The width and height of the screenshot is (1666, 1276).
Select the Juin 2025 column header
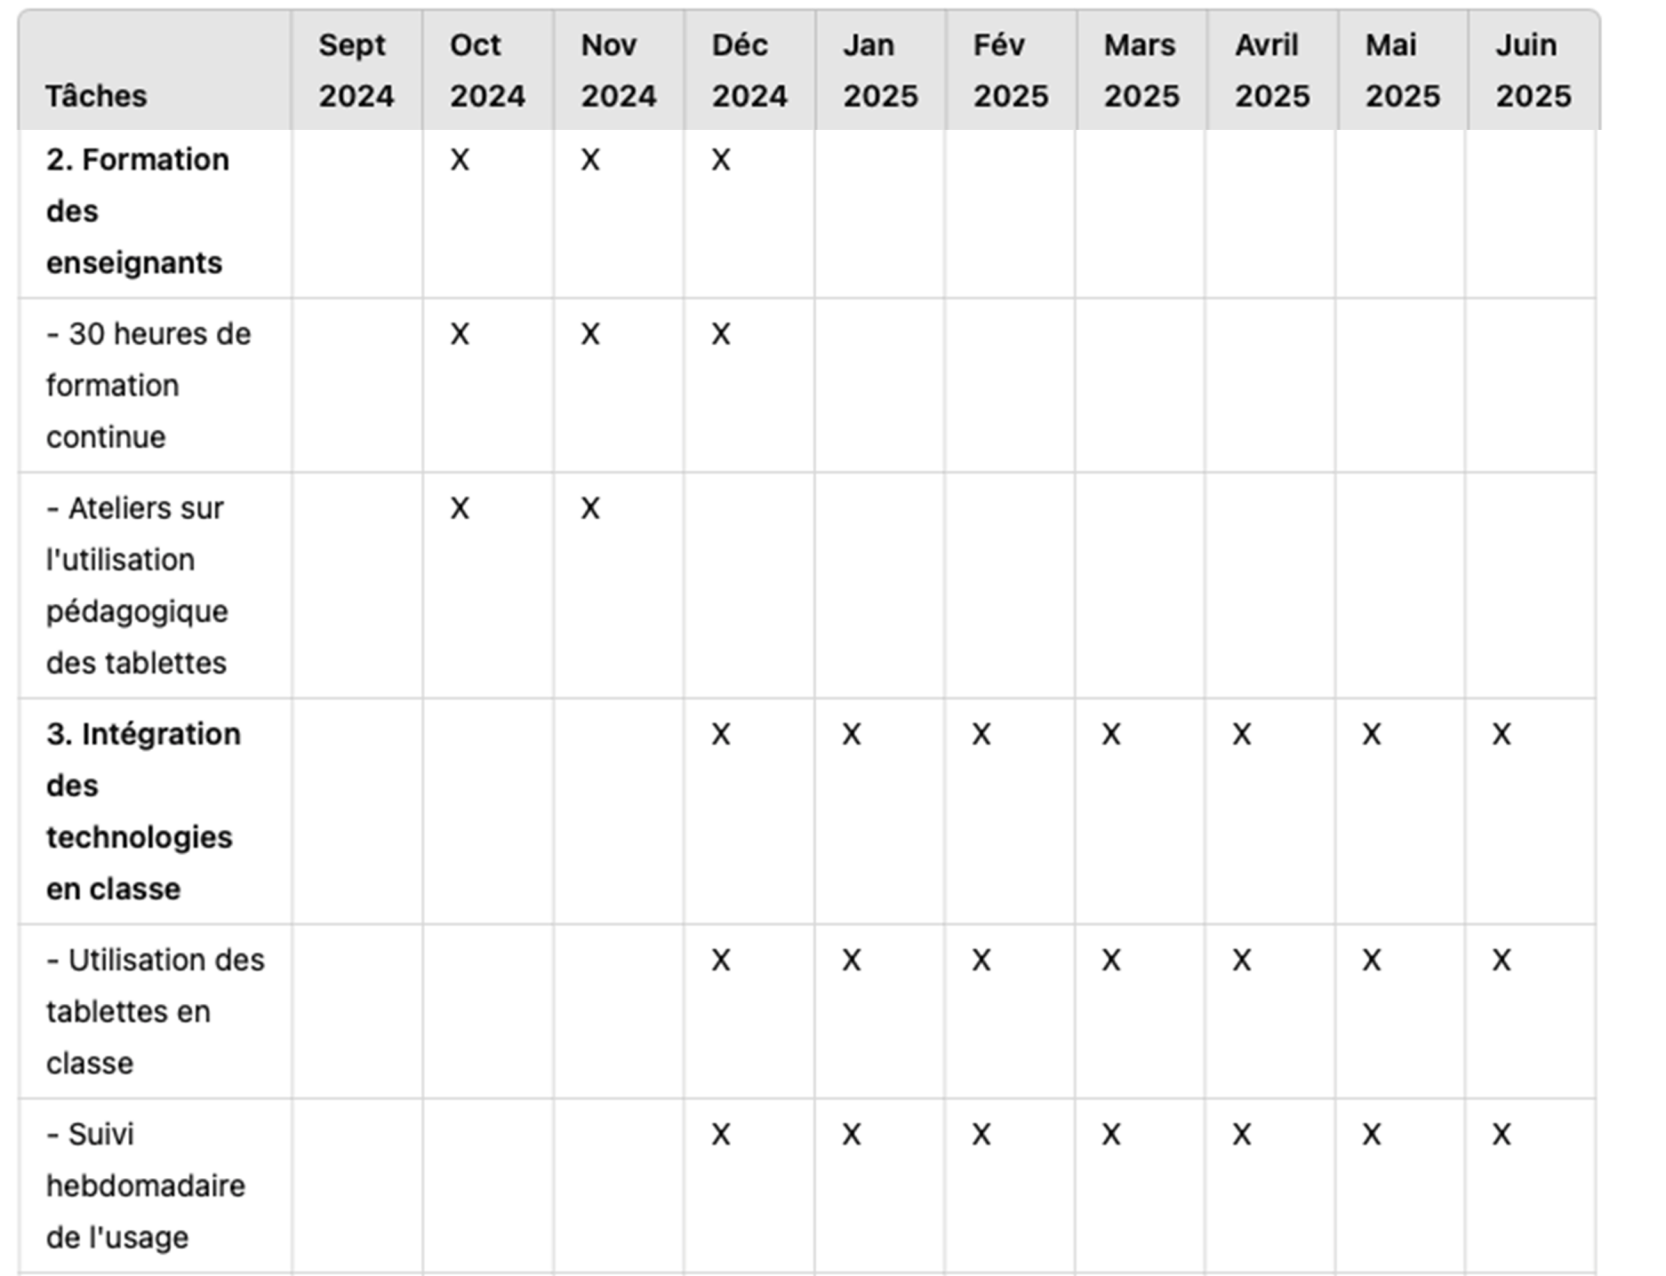(x=1533, y=70)
